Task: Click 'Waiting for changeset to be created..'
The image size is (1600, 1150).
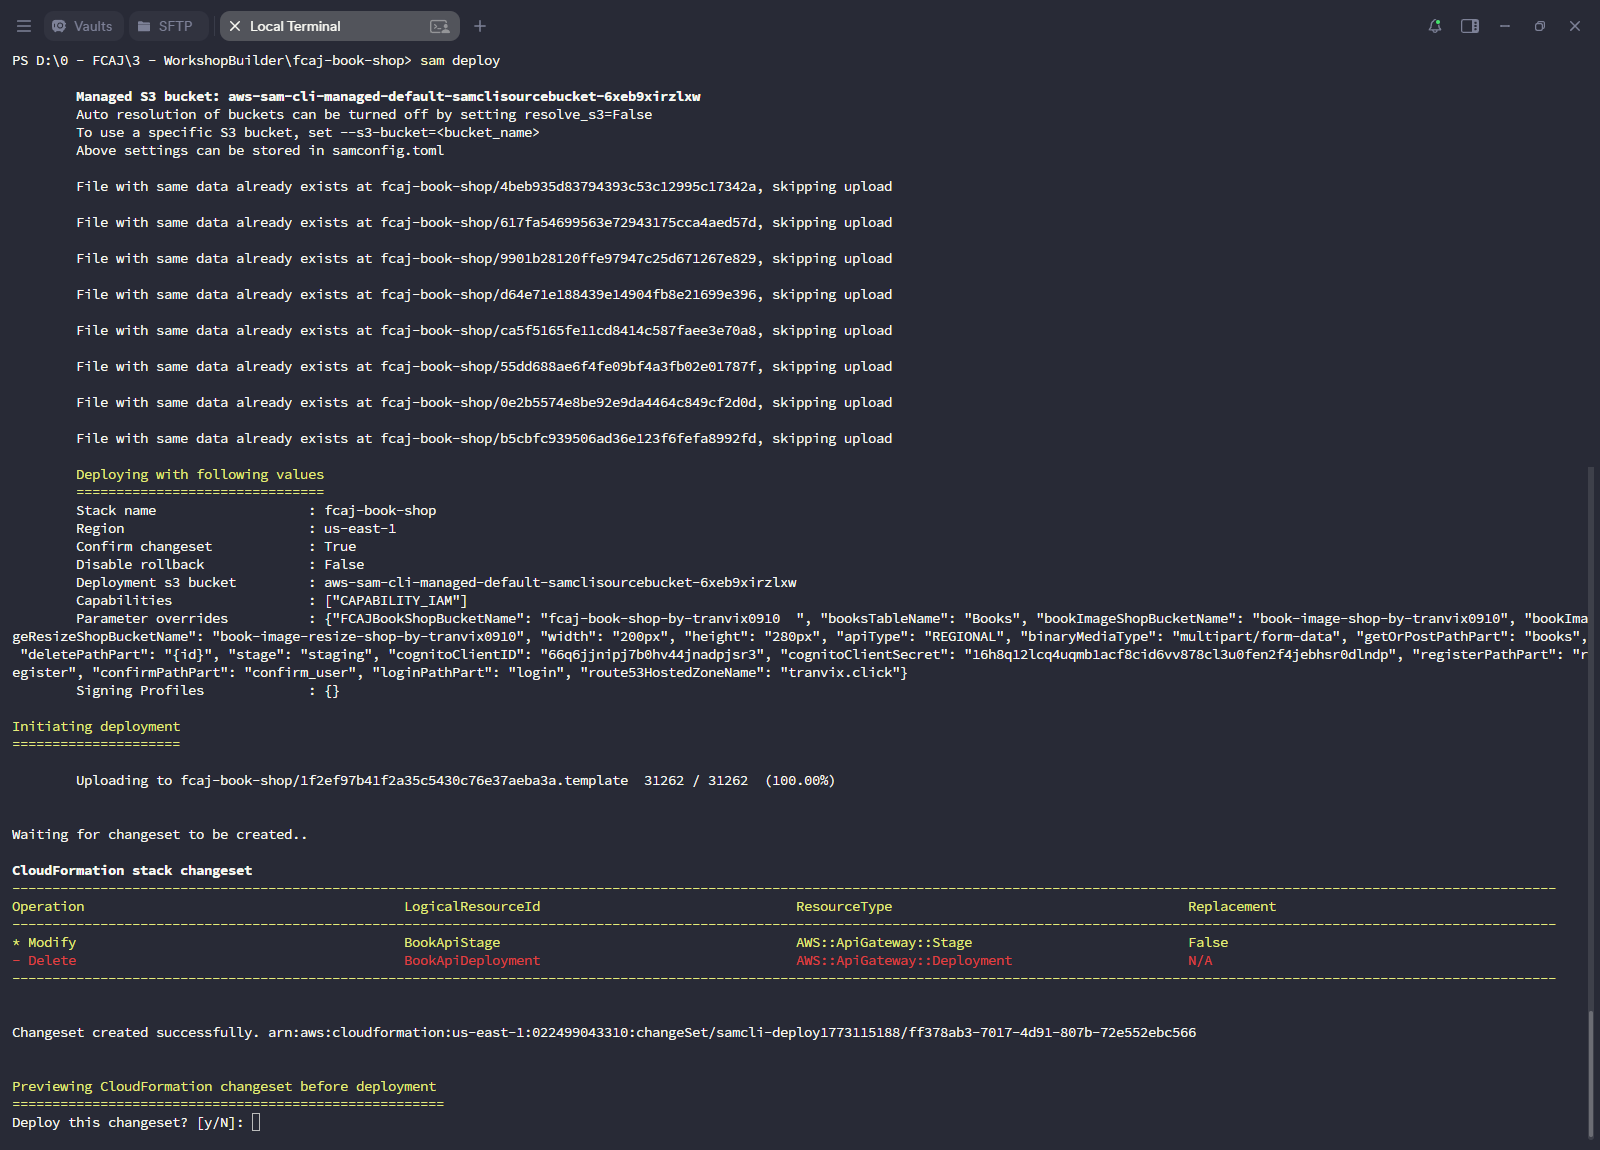Action: (160, 834)
